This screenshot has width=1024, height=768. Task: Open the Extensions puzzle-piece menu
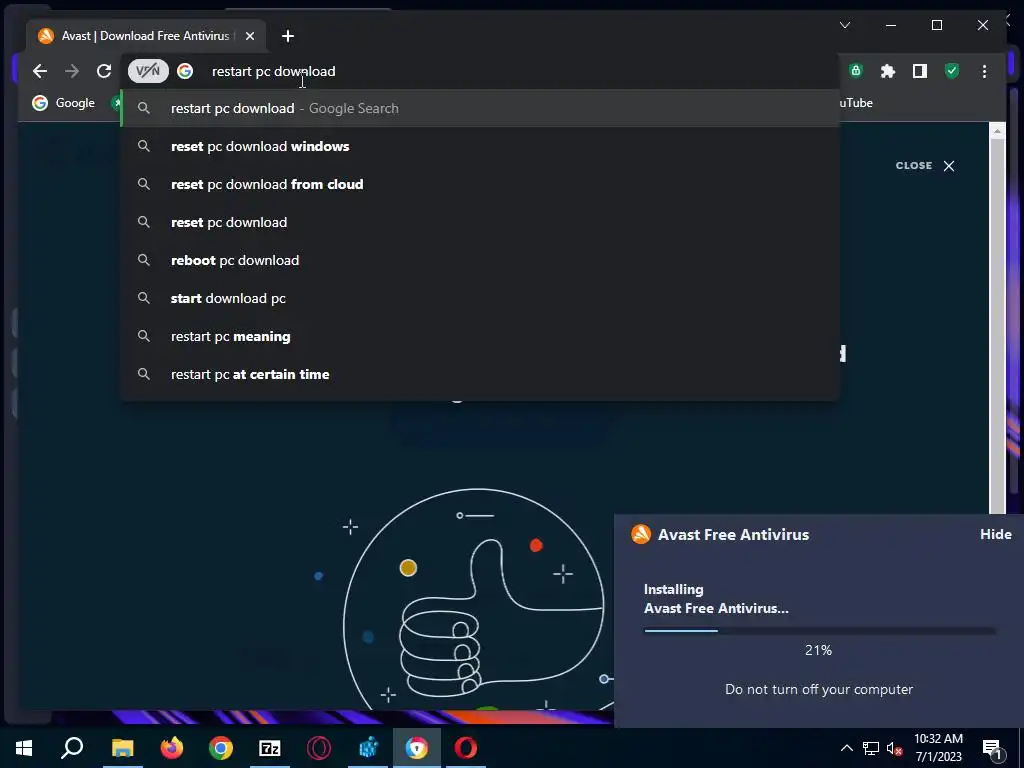click(888, 71)
